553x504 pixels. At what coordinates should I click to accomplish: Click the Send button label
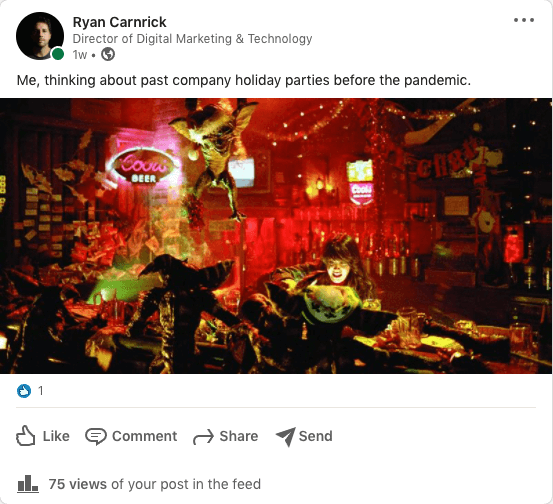316,436
